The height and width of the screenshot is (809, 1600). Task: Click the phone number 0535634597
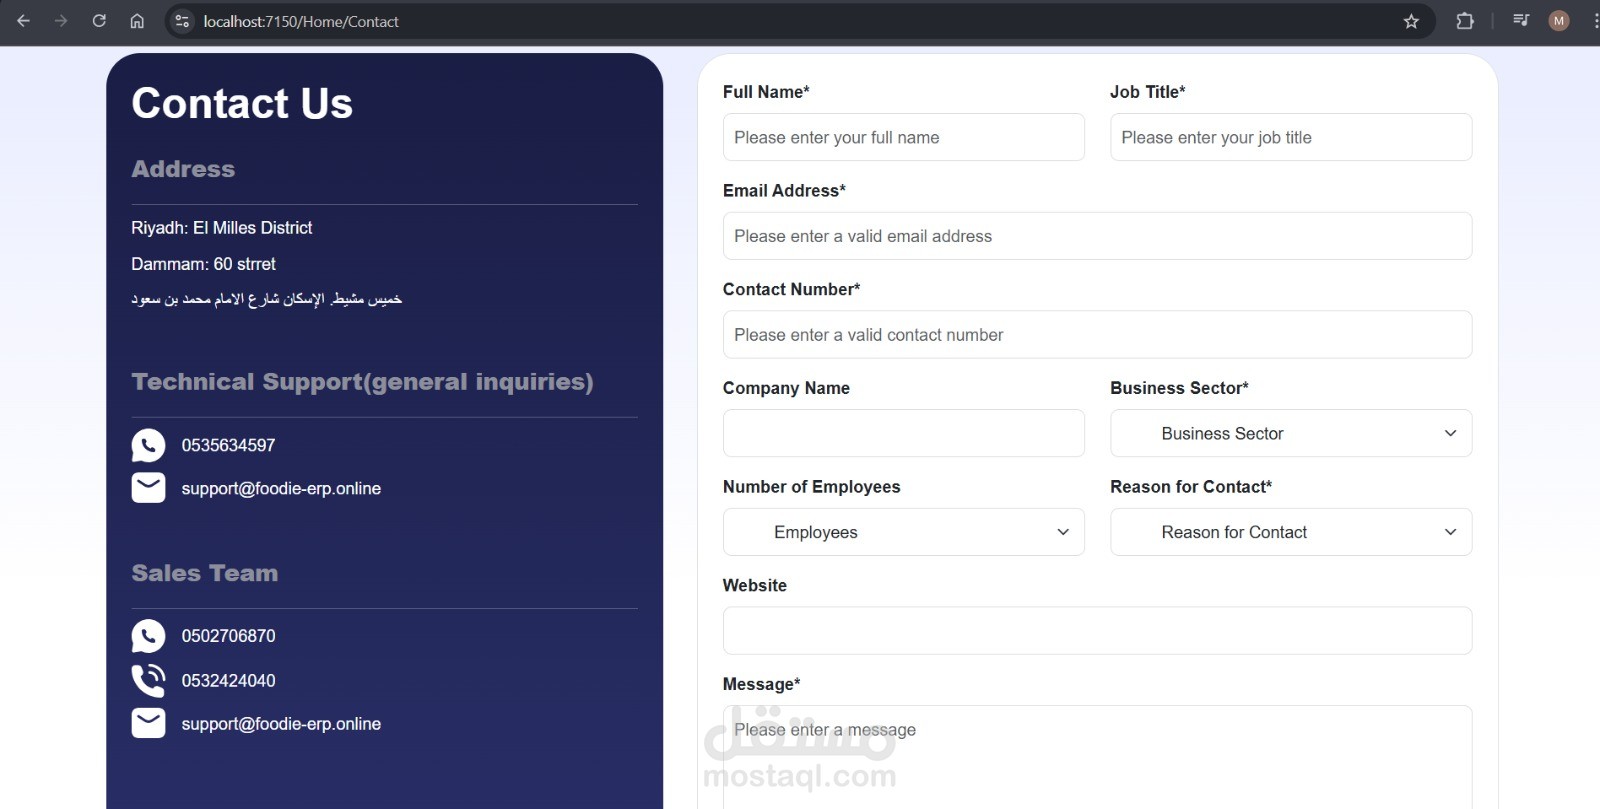click(228, 445)
